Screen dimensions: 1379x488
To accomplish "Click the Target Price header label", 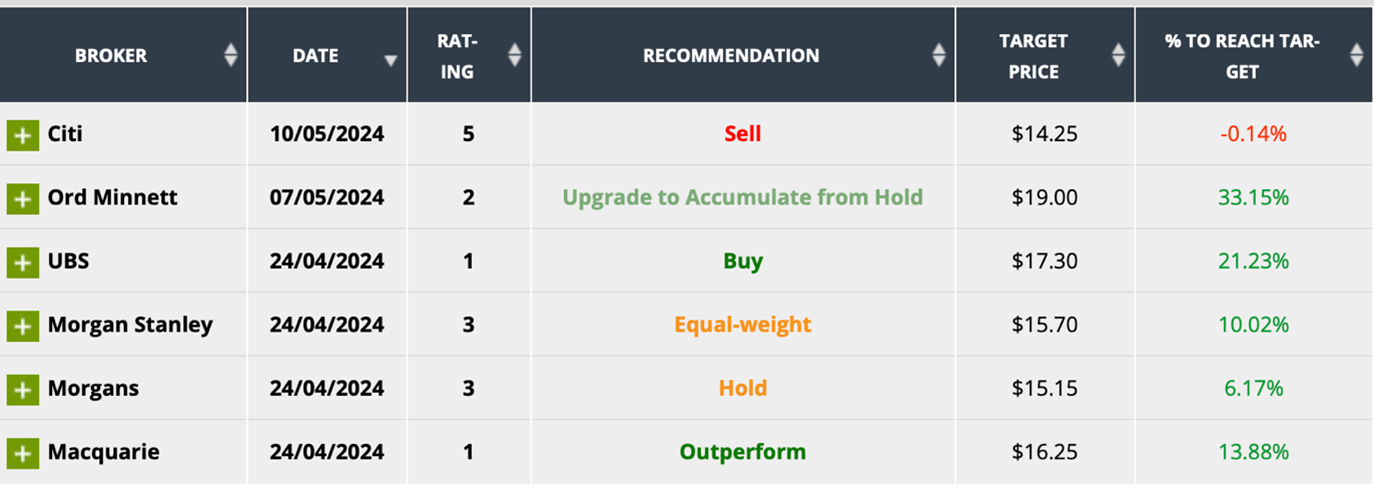I will point(1033,56).
